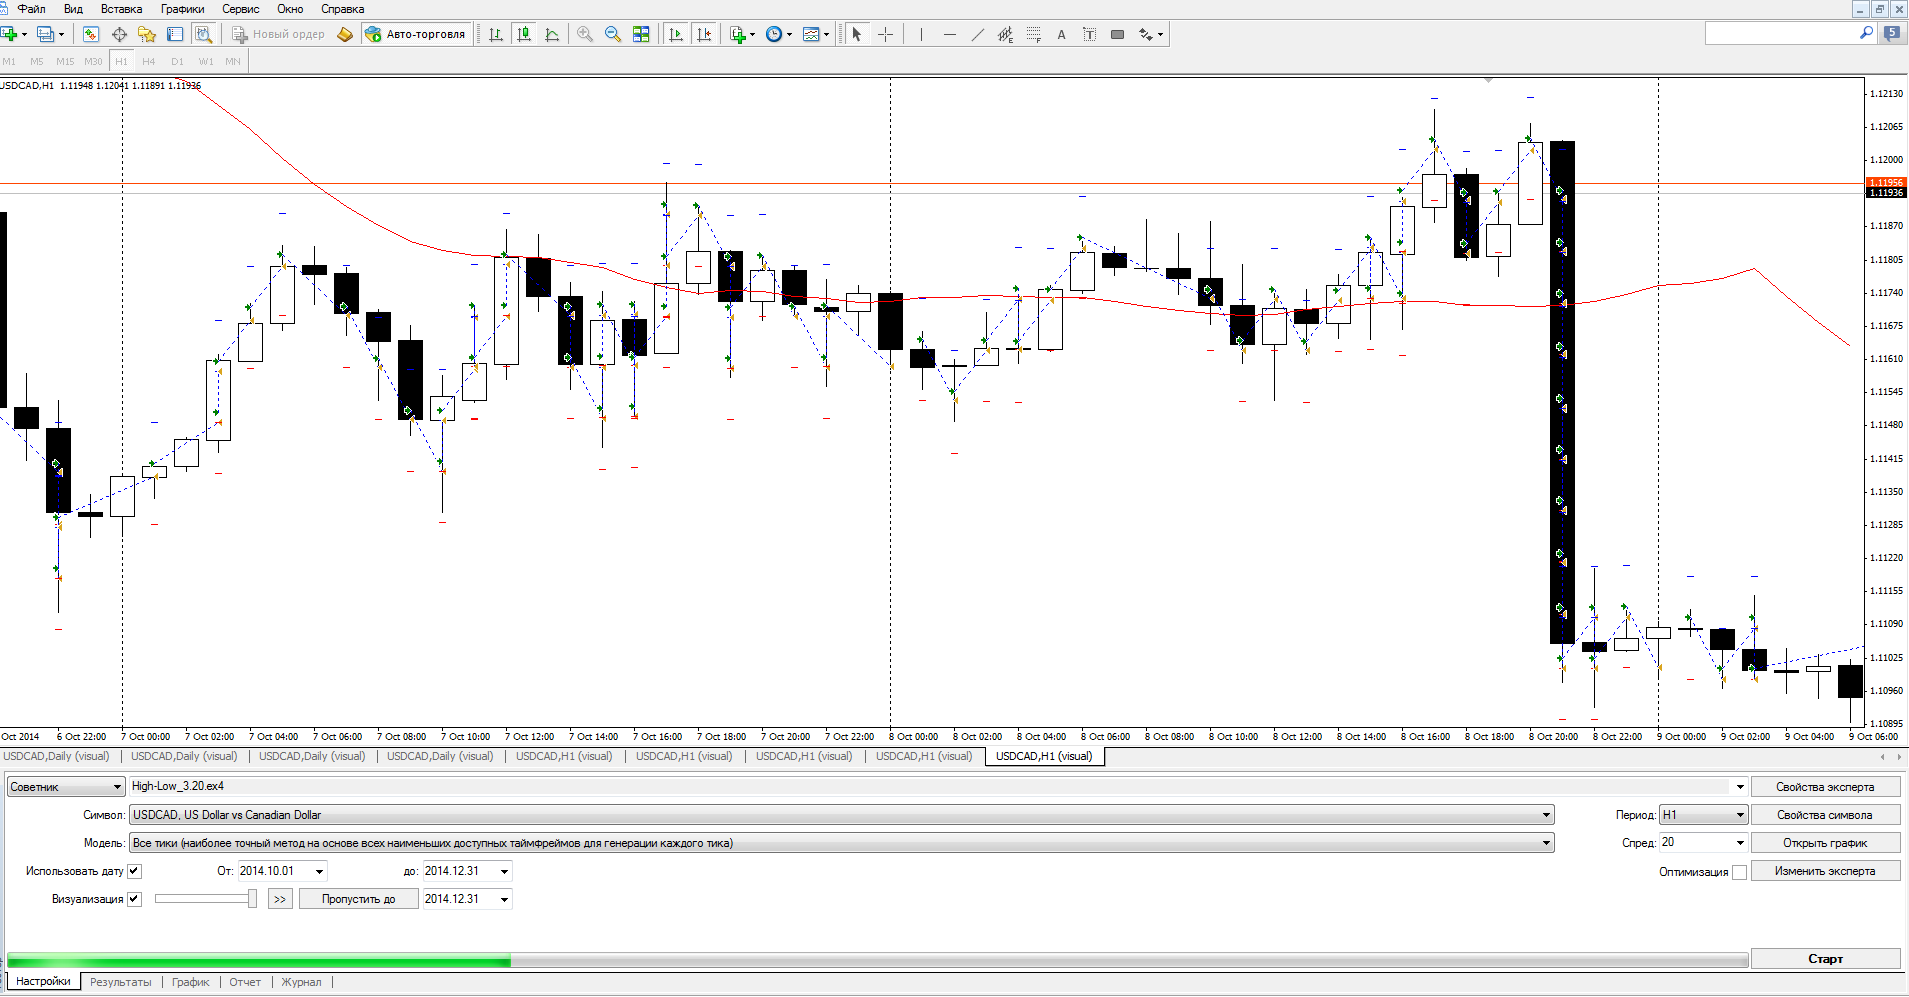Open the Модель ticks dropdown

coord(842,843)
